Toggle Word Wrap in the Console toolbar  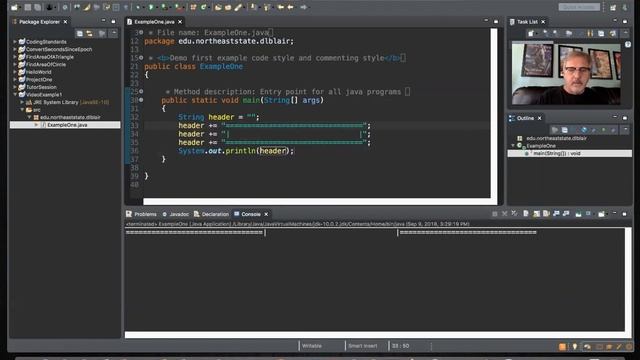tap(546, 214)
